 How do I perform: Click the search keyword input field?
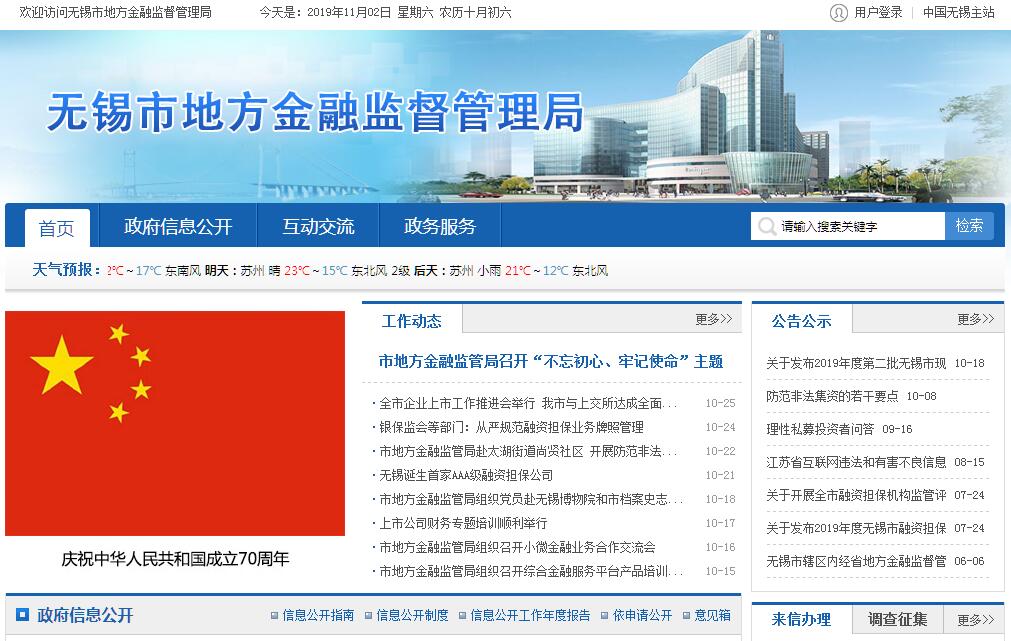tap(860, 226)
